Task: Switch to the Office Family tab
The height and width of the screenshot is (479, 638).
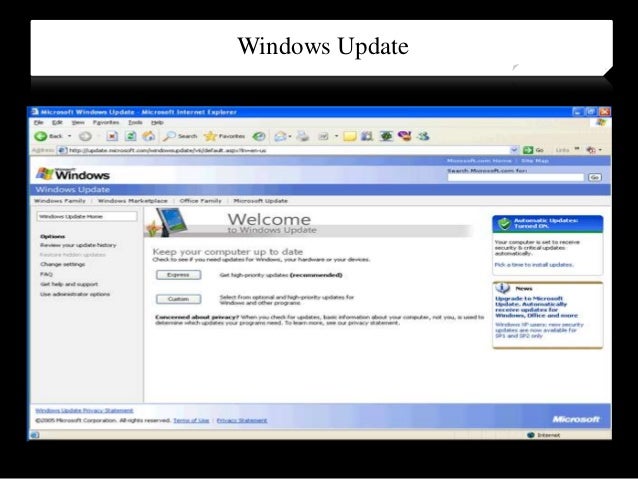Action: point(201,201)
